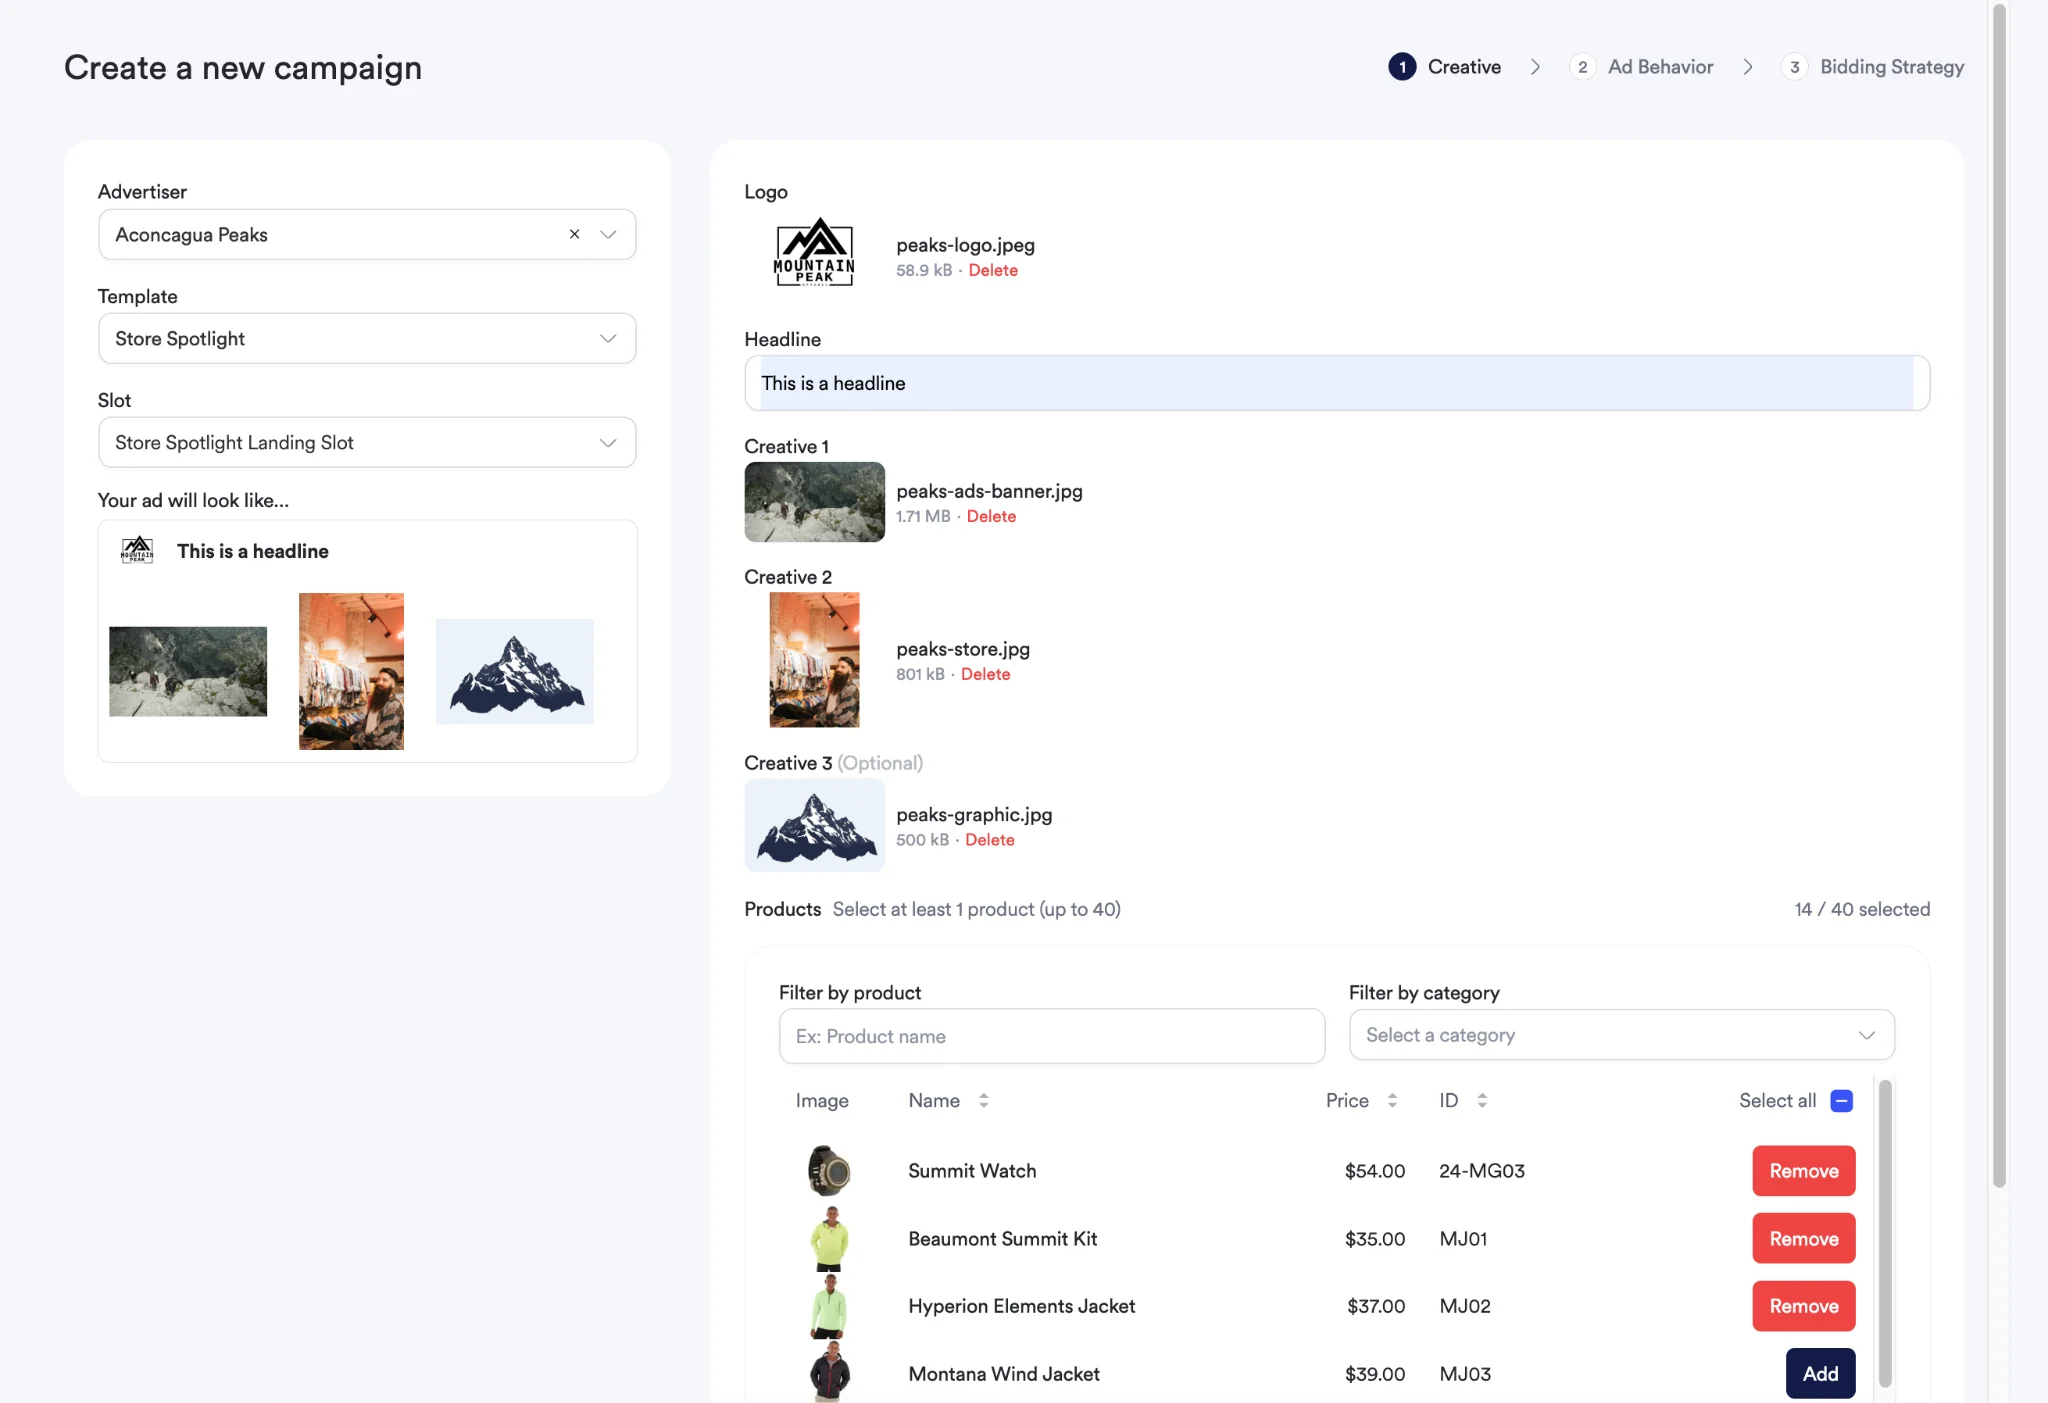
Task: Navigate to the Bidding Strategy step
Action: 1891,66
